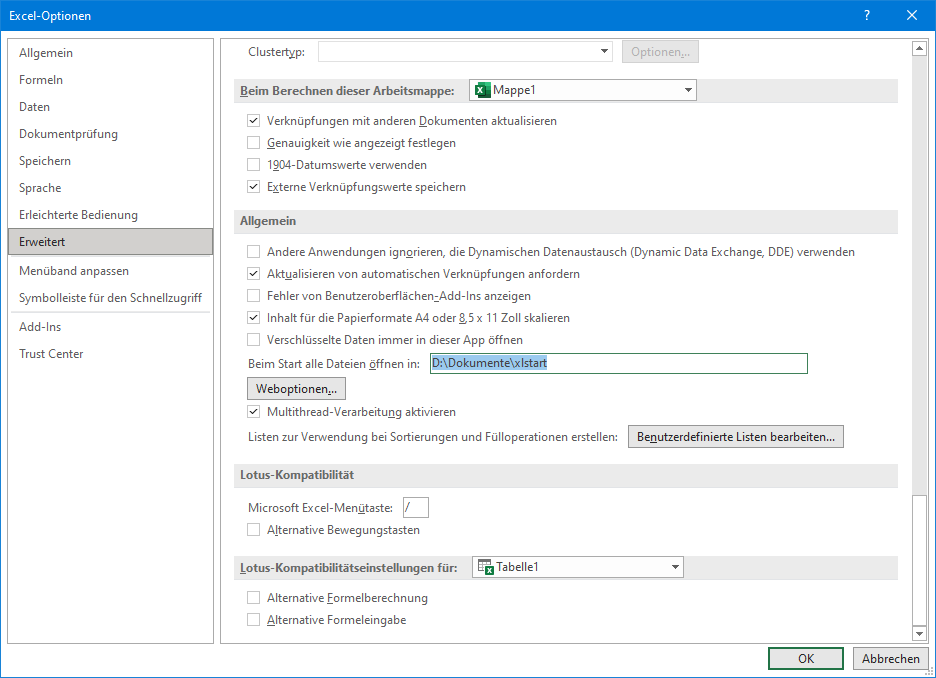Click the scrollbar down arrow
Screen dimensions: 936x678
click(919, 633)
